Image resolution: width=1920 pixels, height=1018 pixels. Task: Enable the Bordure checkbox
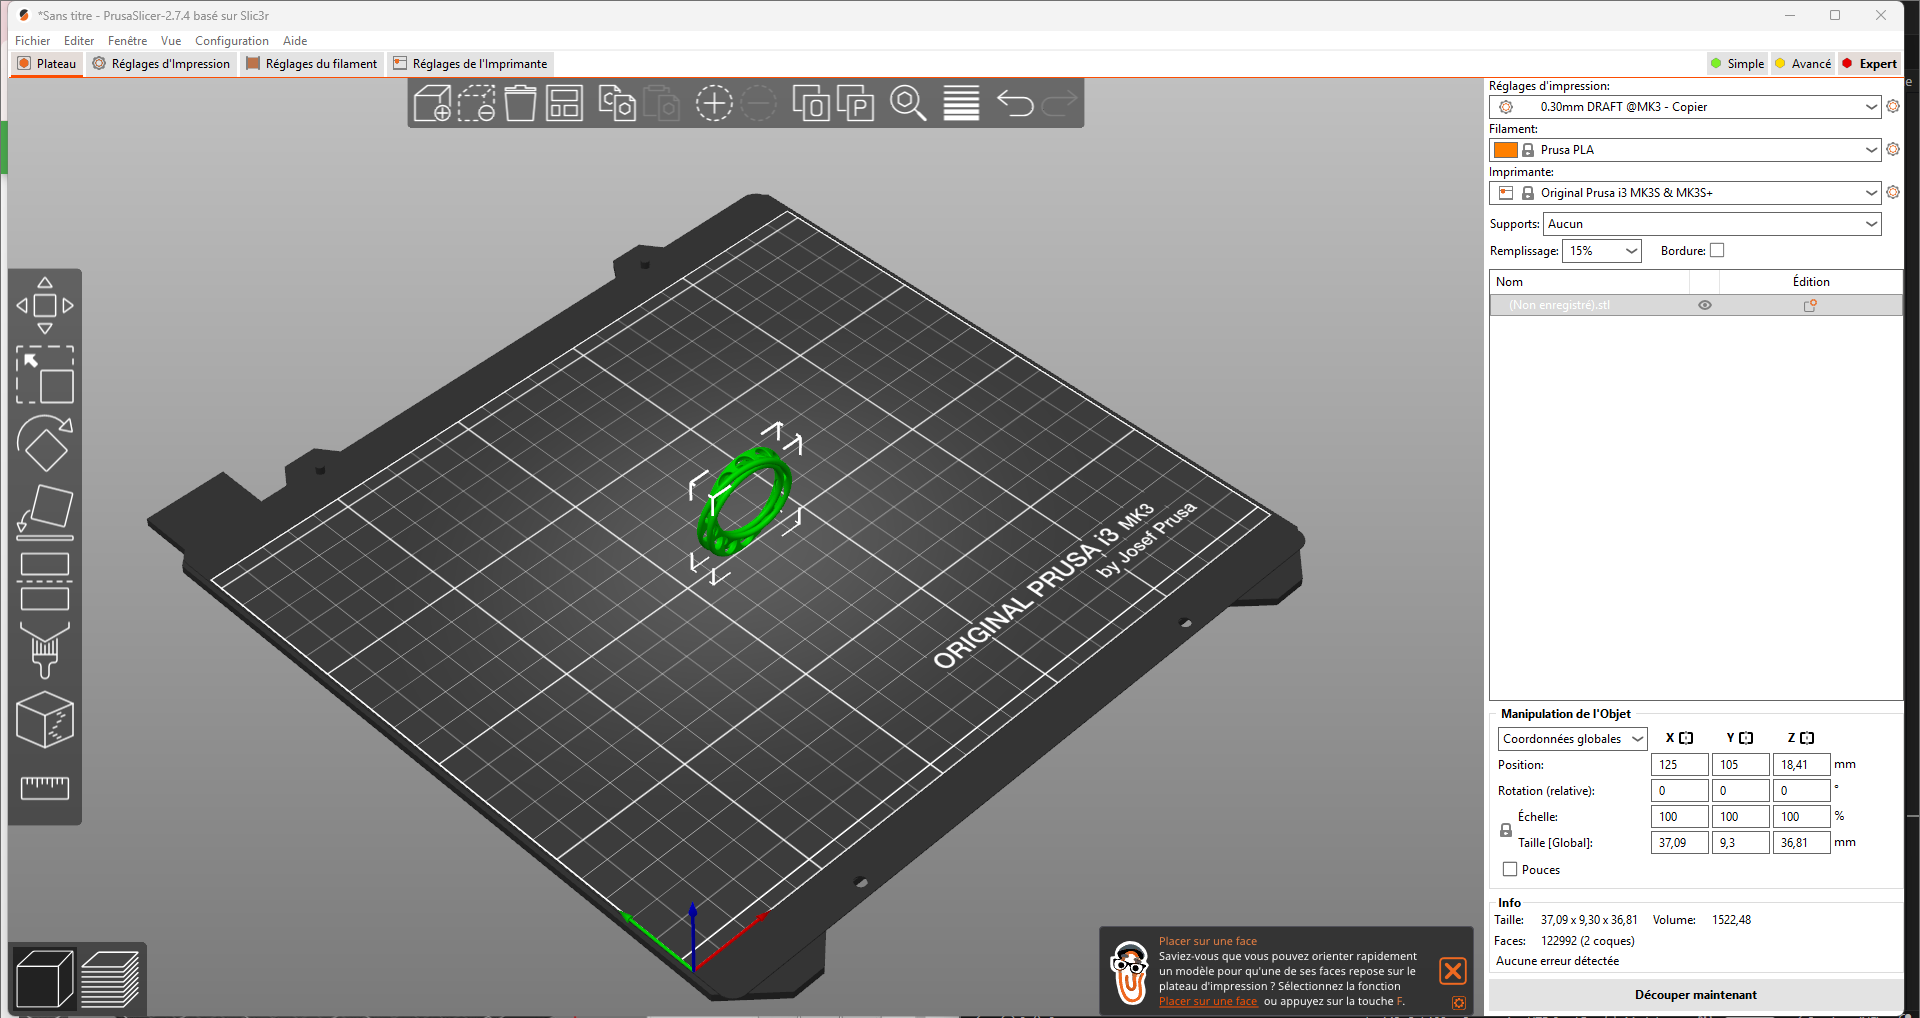point(1717,250)
